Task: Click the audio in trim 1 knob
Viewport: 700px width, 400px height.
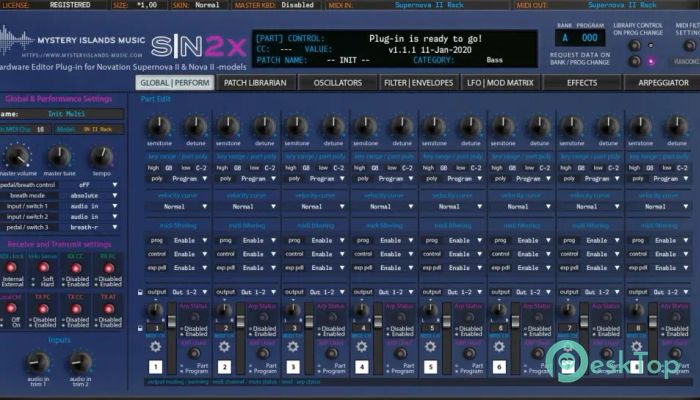Action: click(x=38, y=362)
